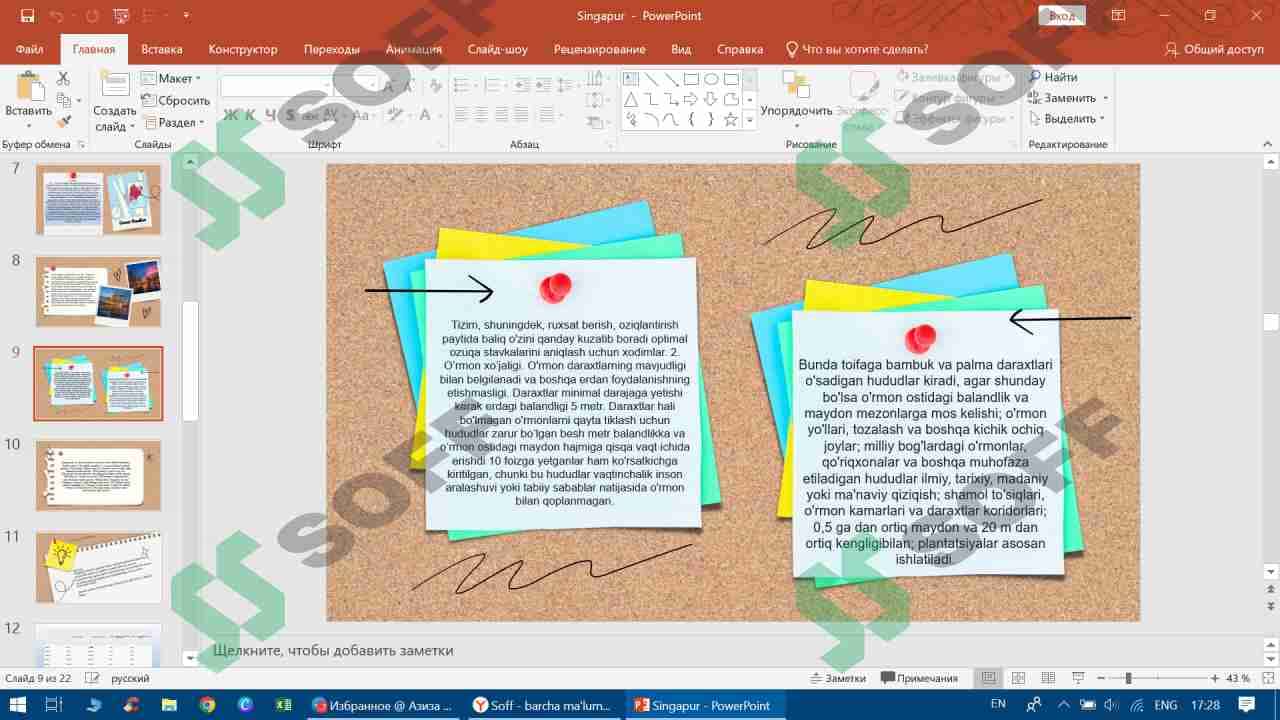The image size is (1280, 720).
Task: Switch to the Insert (Вставка) tab
Action: point(161,49)
